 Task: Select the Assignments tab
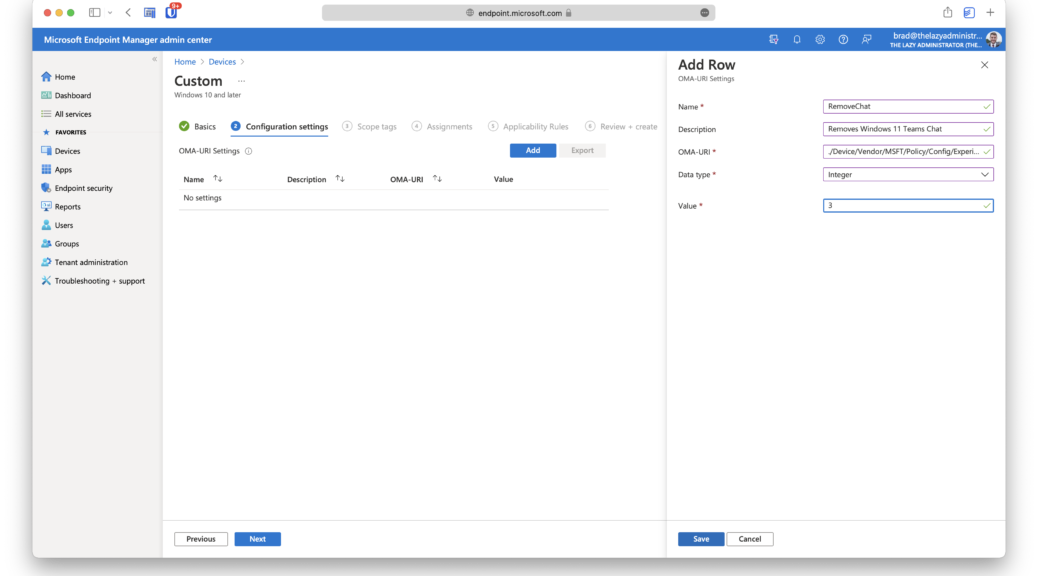442,126
